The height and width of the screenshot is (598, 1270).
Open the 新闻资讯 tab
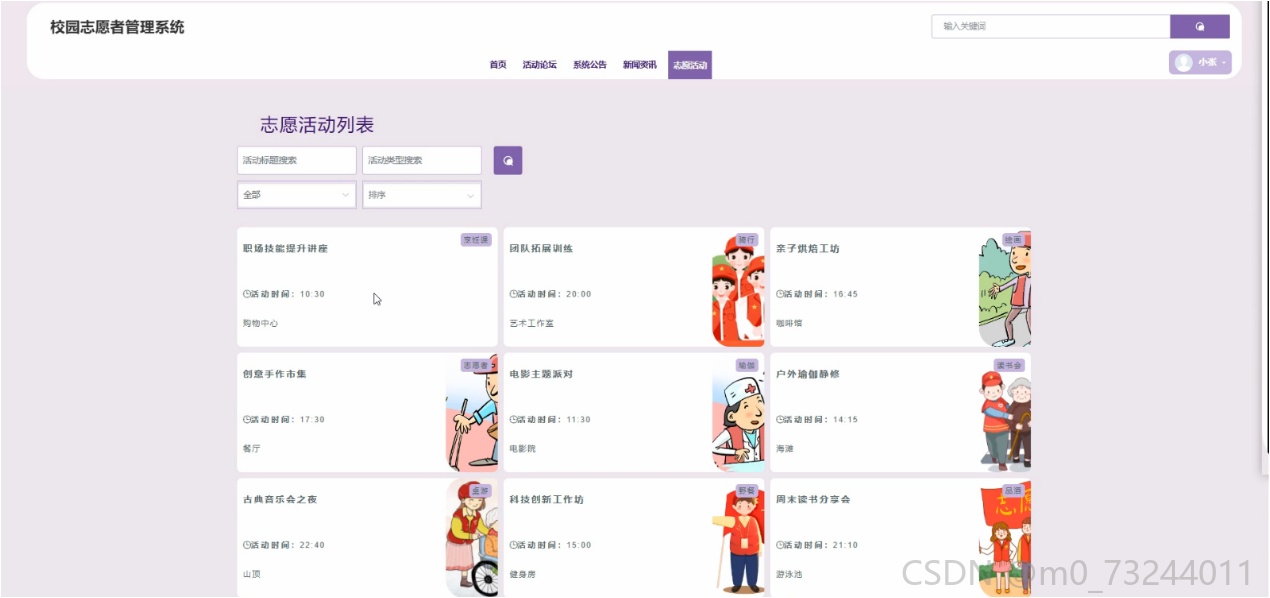(x=640, y=65)
